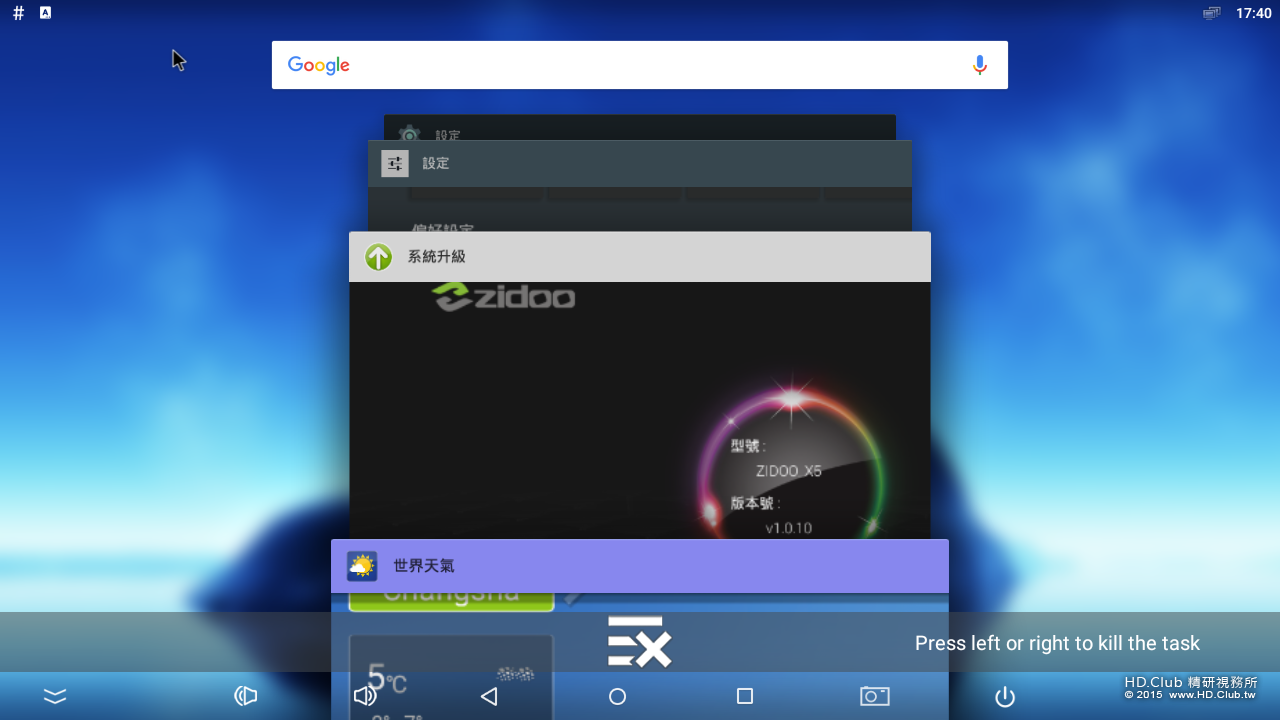Click the 17:40 clock in status bar
Viewport: 1280px width, 720px height.
point(1254,13)
